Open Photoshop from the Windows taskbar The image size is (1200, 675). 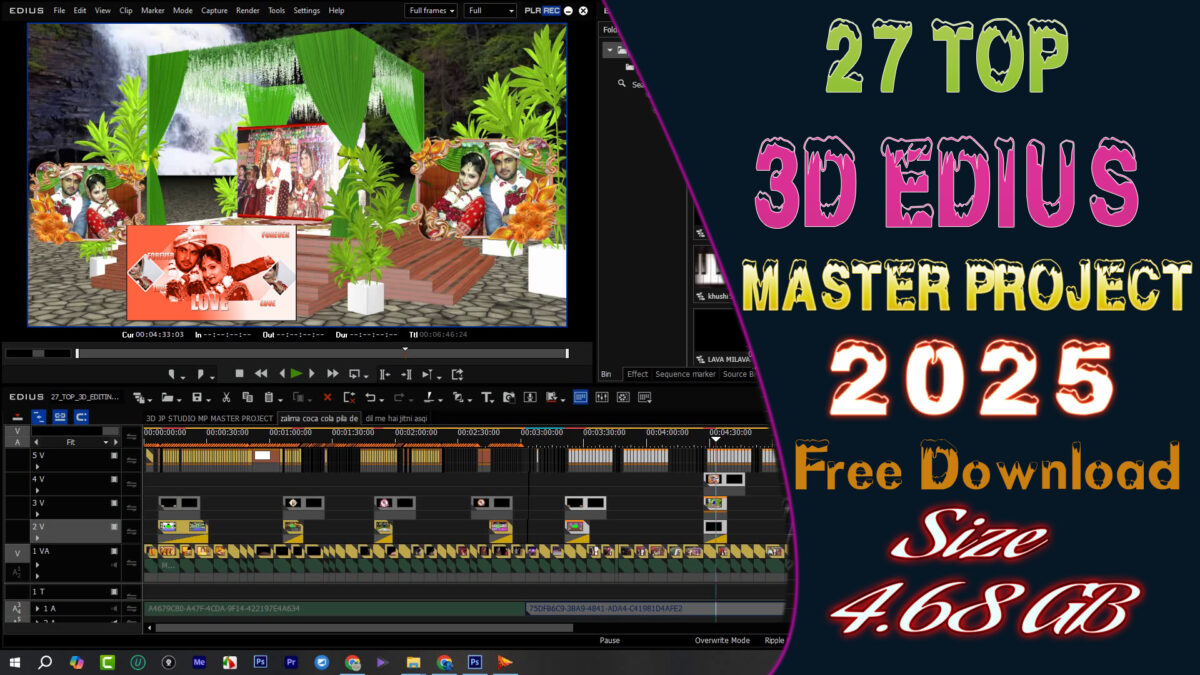point(260,662)
